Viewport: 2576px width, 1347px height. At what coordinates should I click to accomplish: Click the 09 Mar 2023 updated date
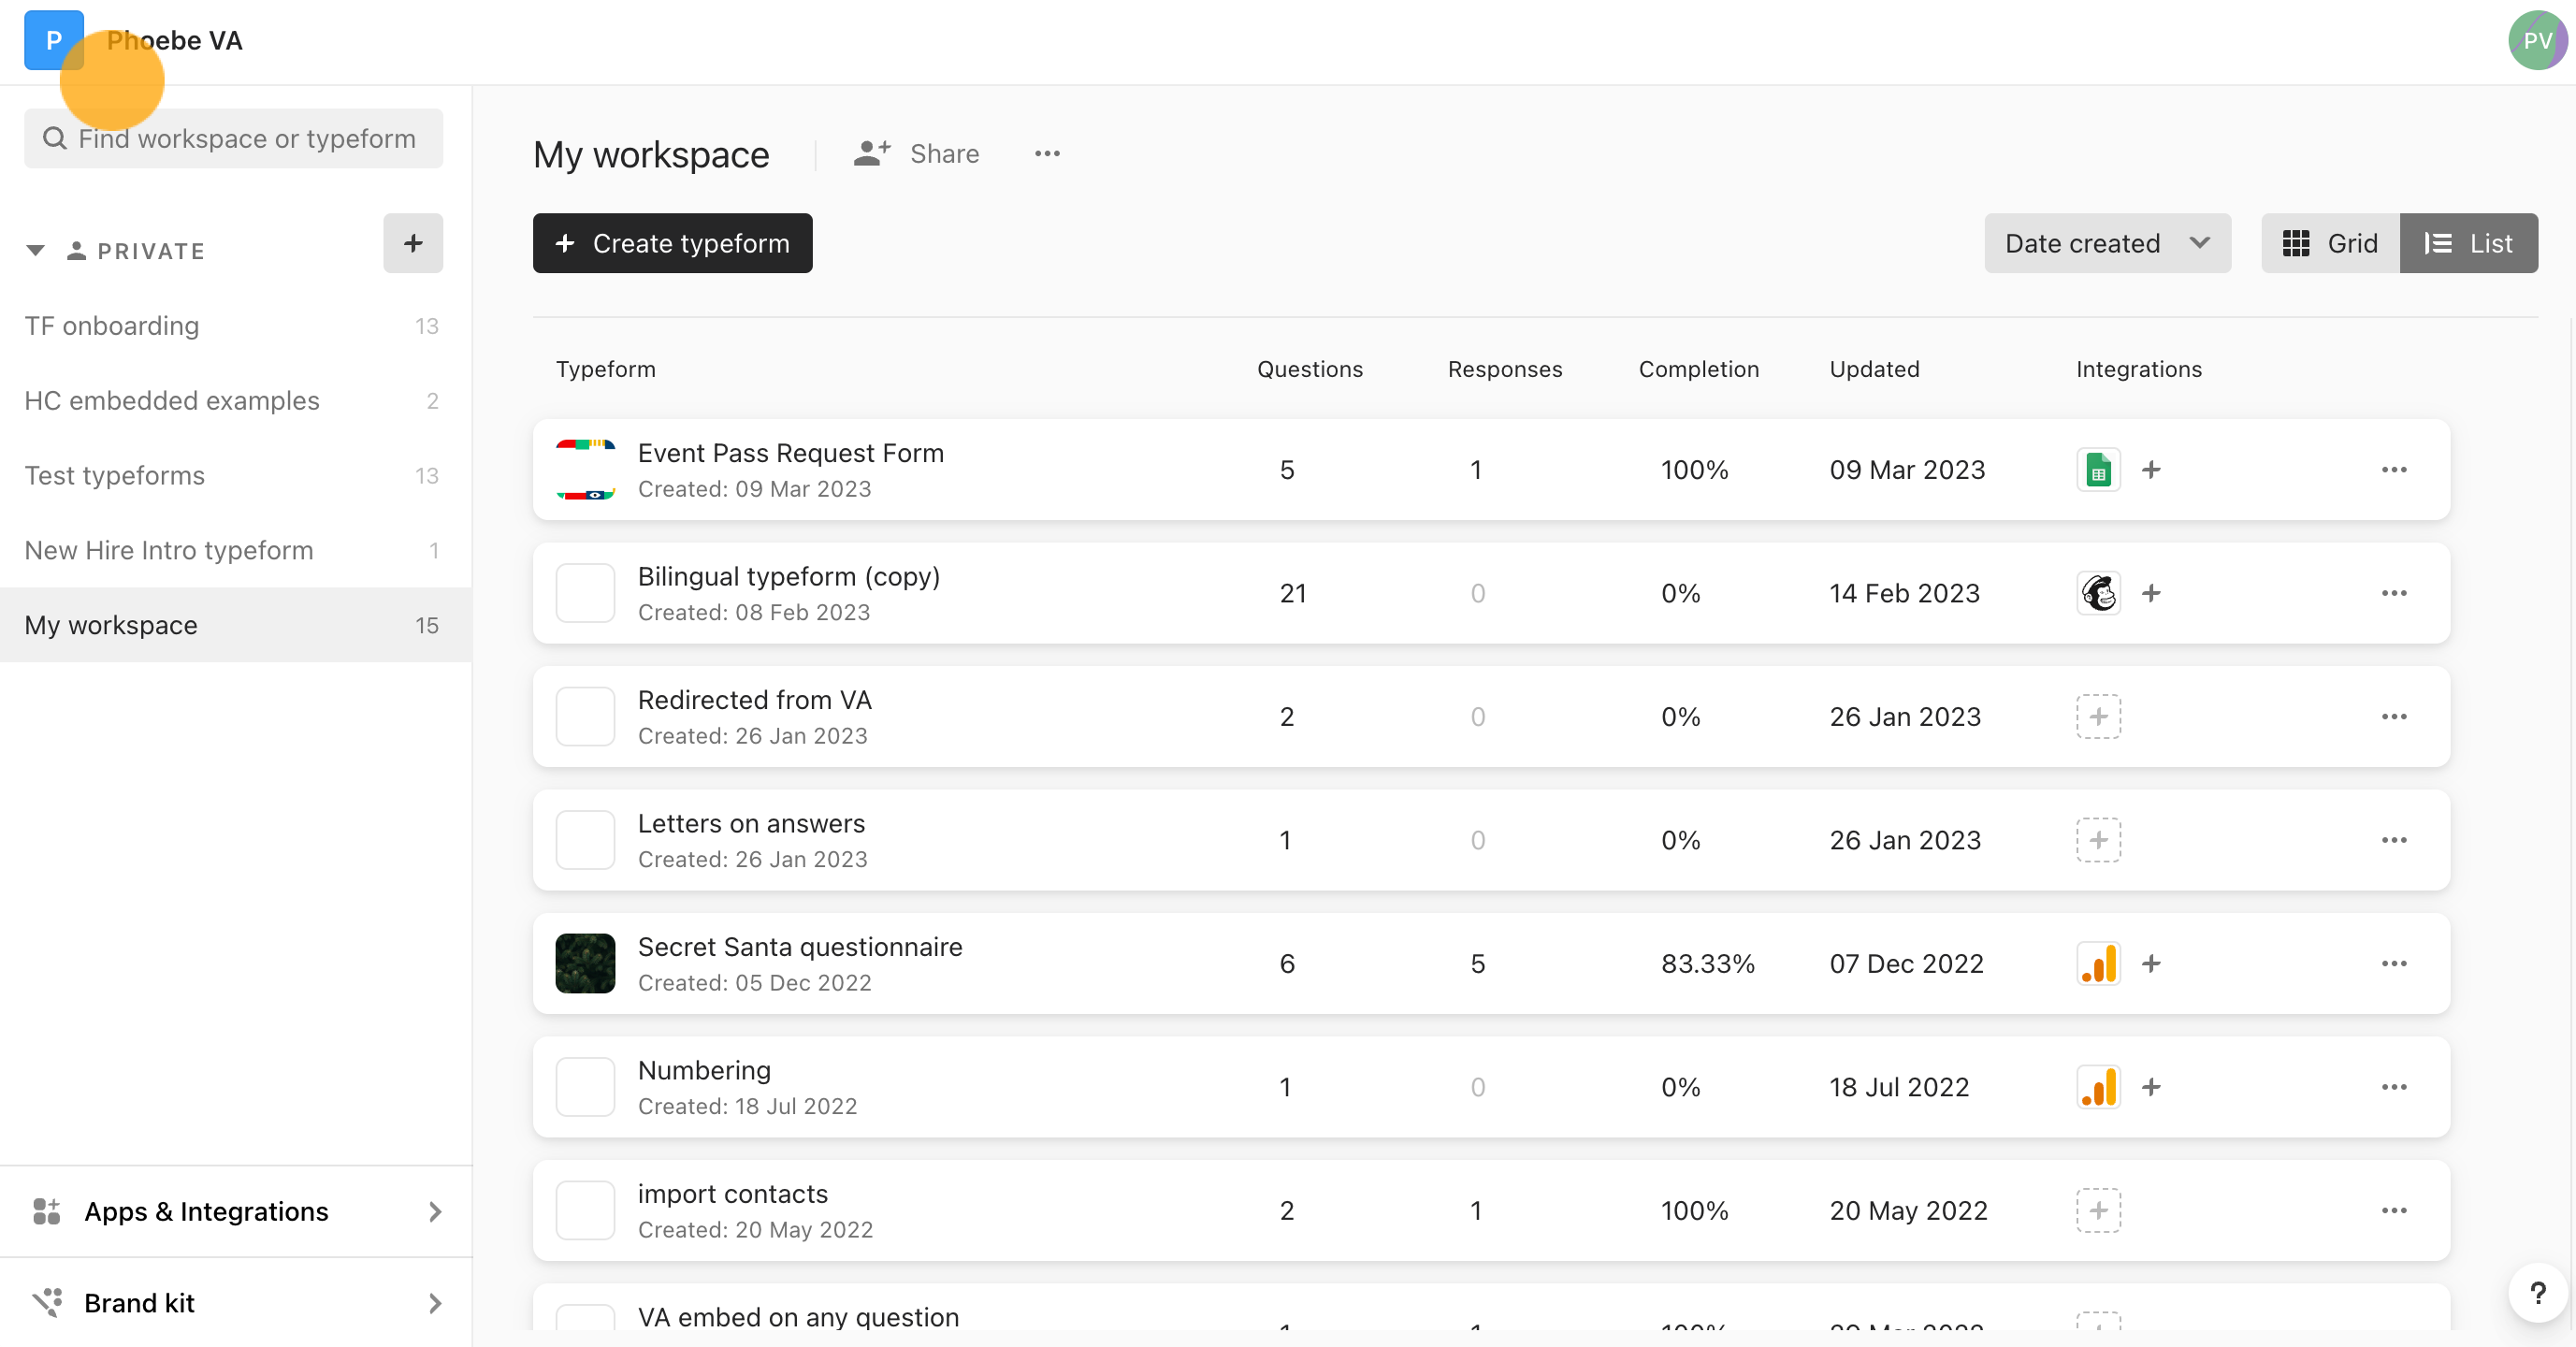pyautogui.click(x=1906, y=470)
